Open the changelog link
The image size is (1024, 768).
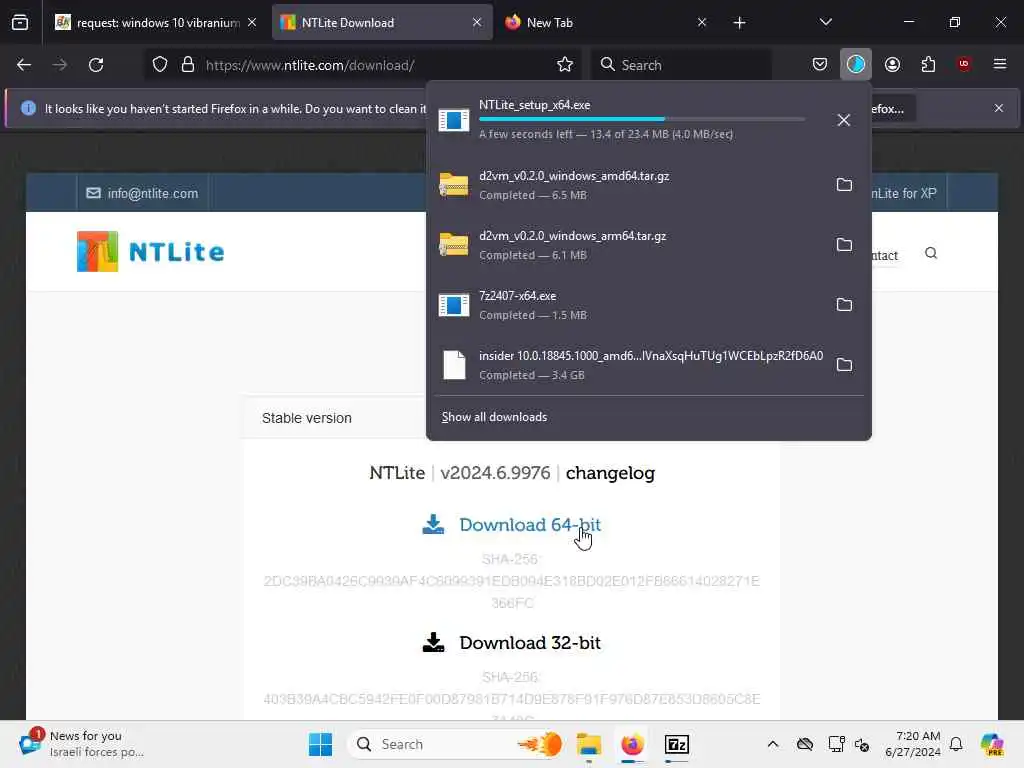(x=610, y=473)
